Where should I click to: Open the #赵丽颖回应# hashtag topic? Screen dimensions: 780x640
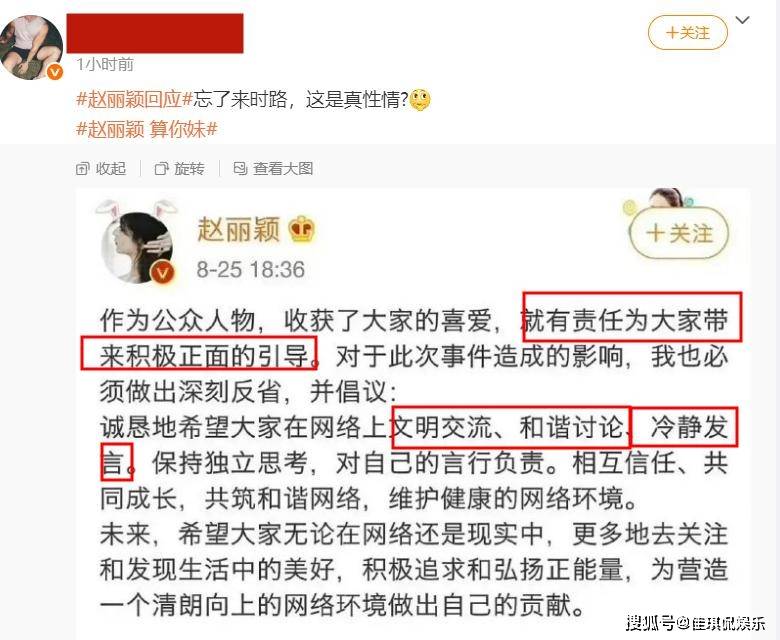coord(134,99)
